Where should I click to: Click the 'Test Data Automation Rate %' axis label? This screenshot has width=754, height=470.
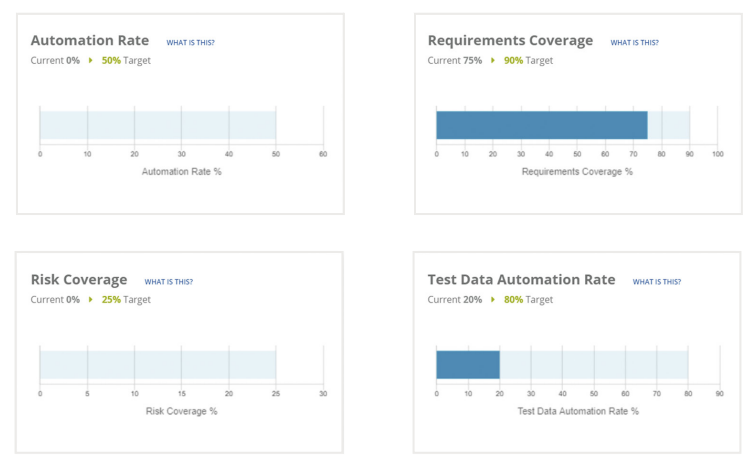click(x=577, y=411)
